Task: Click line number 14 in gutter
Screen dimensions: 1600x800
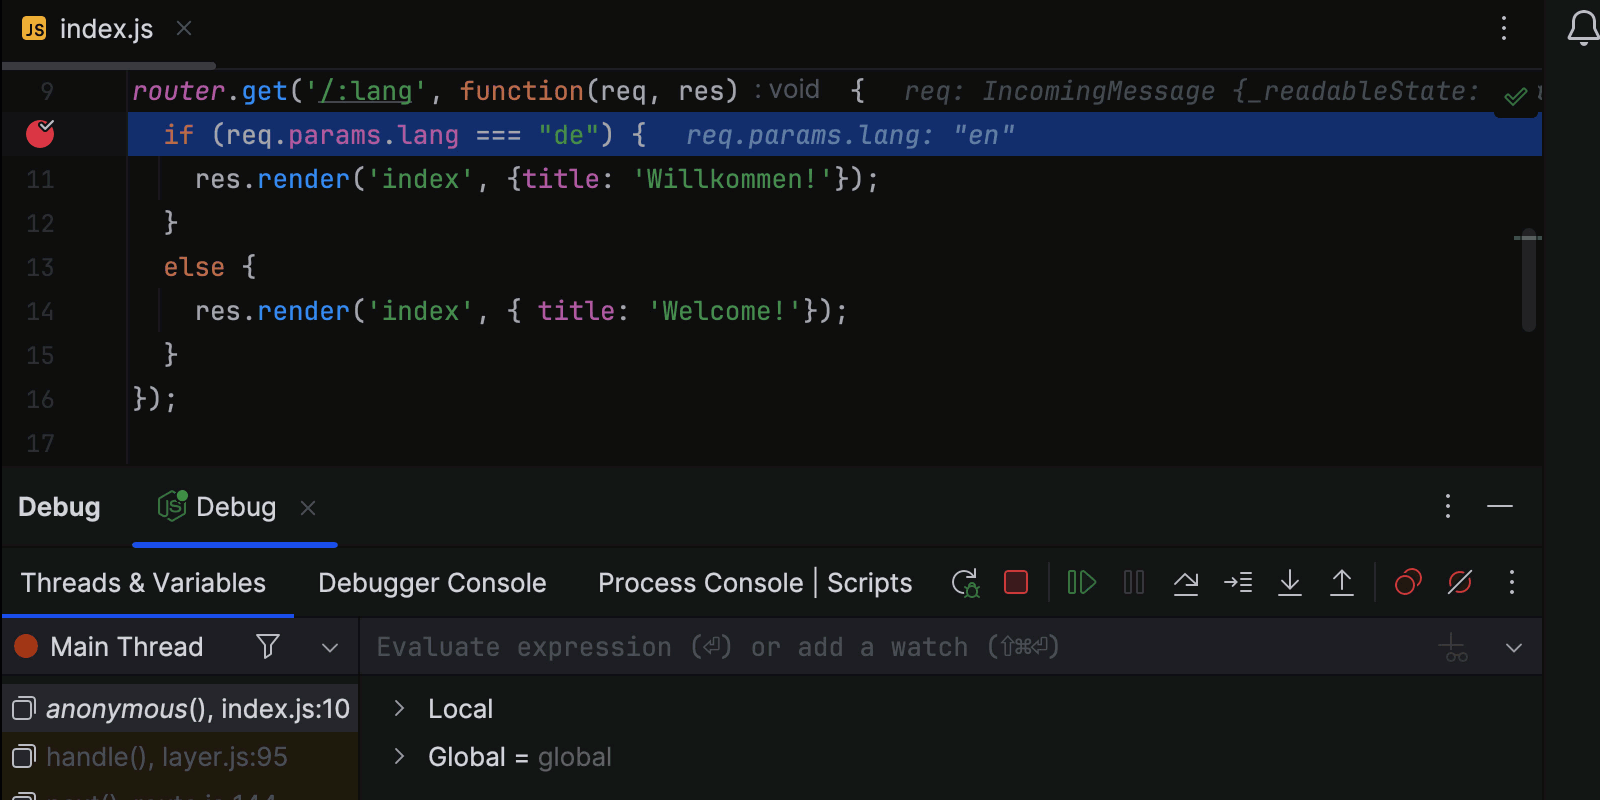Action: click(x=40, y=312)
